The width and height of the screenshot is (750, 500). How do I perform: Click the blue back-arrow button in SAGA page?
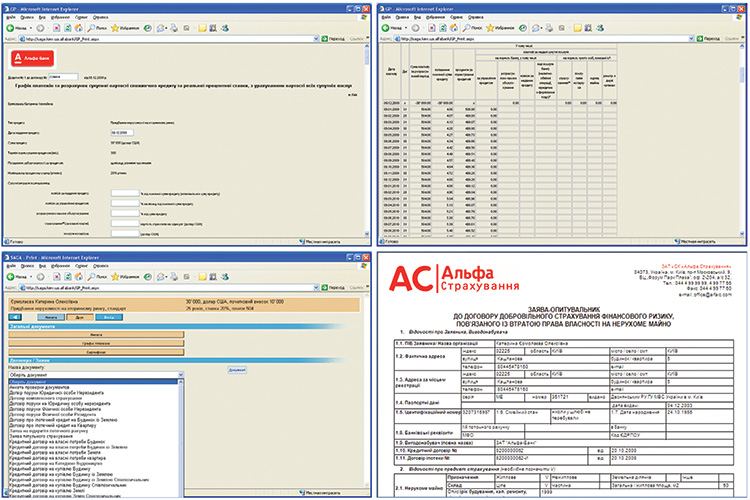pos(15,317)
